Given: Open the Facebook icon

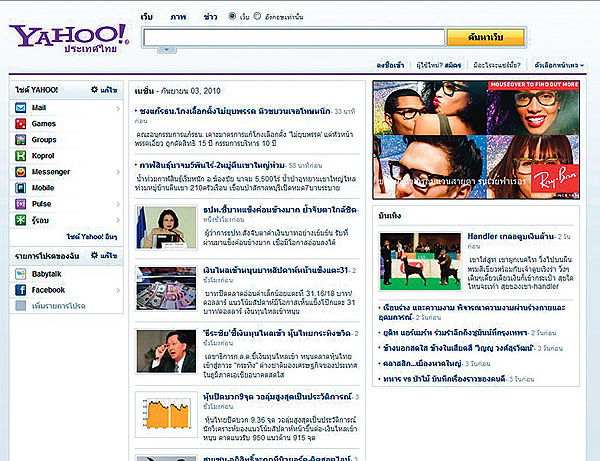Looking at the screenshot, I should tap(20, 290).
